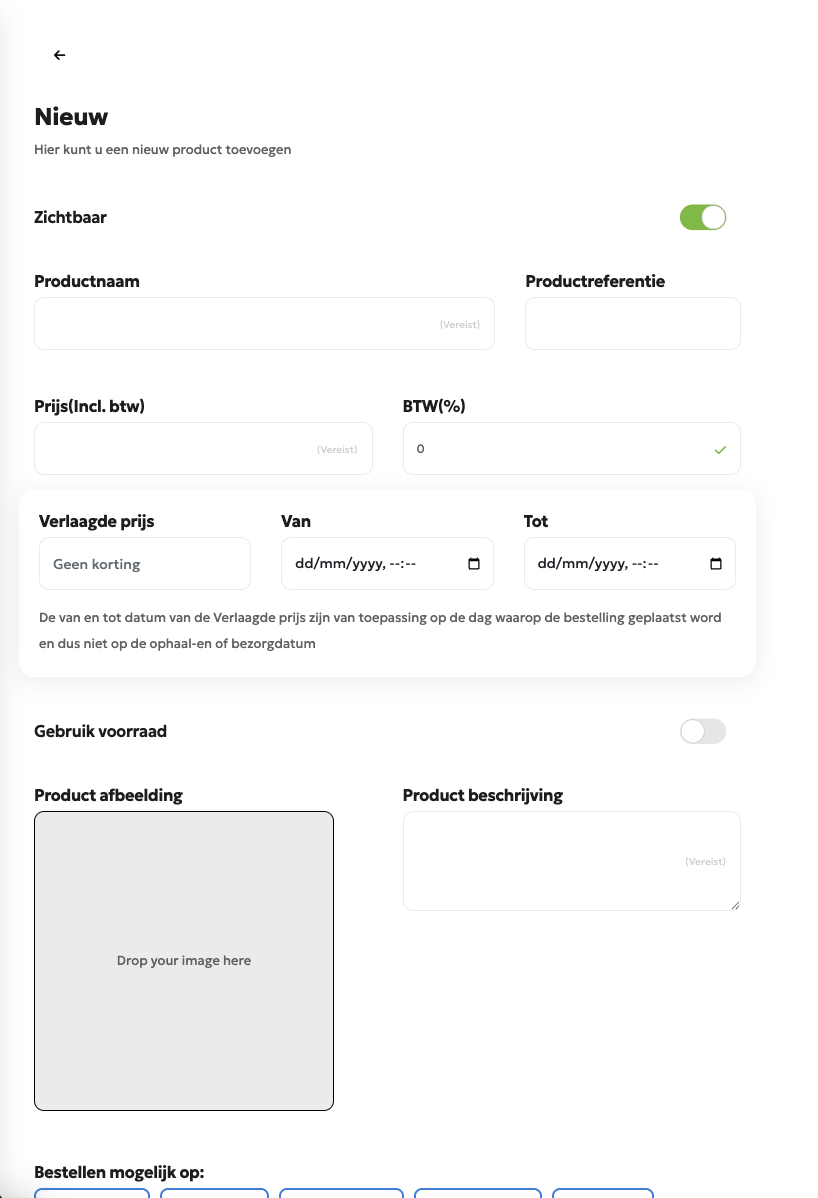Open the BTW(%) dropdown

tap(571, 448)
